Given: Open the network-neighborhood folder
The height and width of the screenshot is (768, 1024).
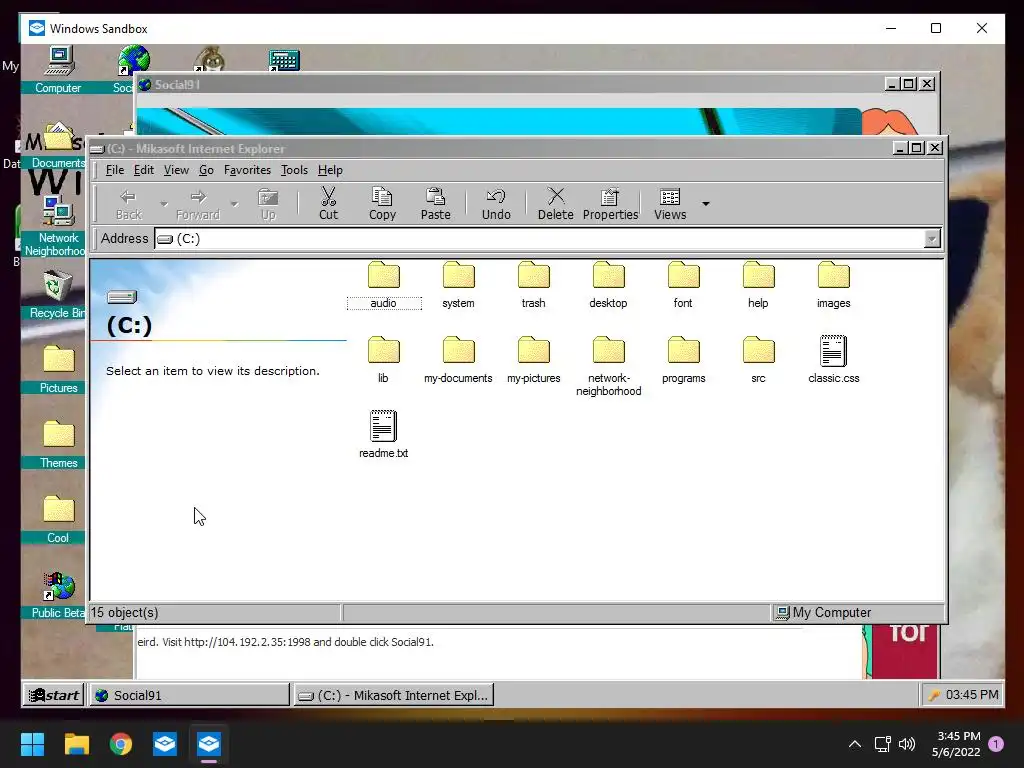Looking at the screenshot, I should [609, 366].
